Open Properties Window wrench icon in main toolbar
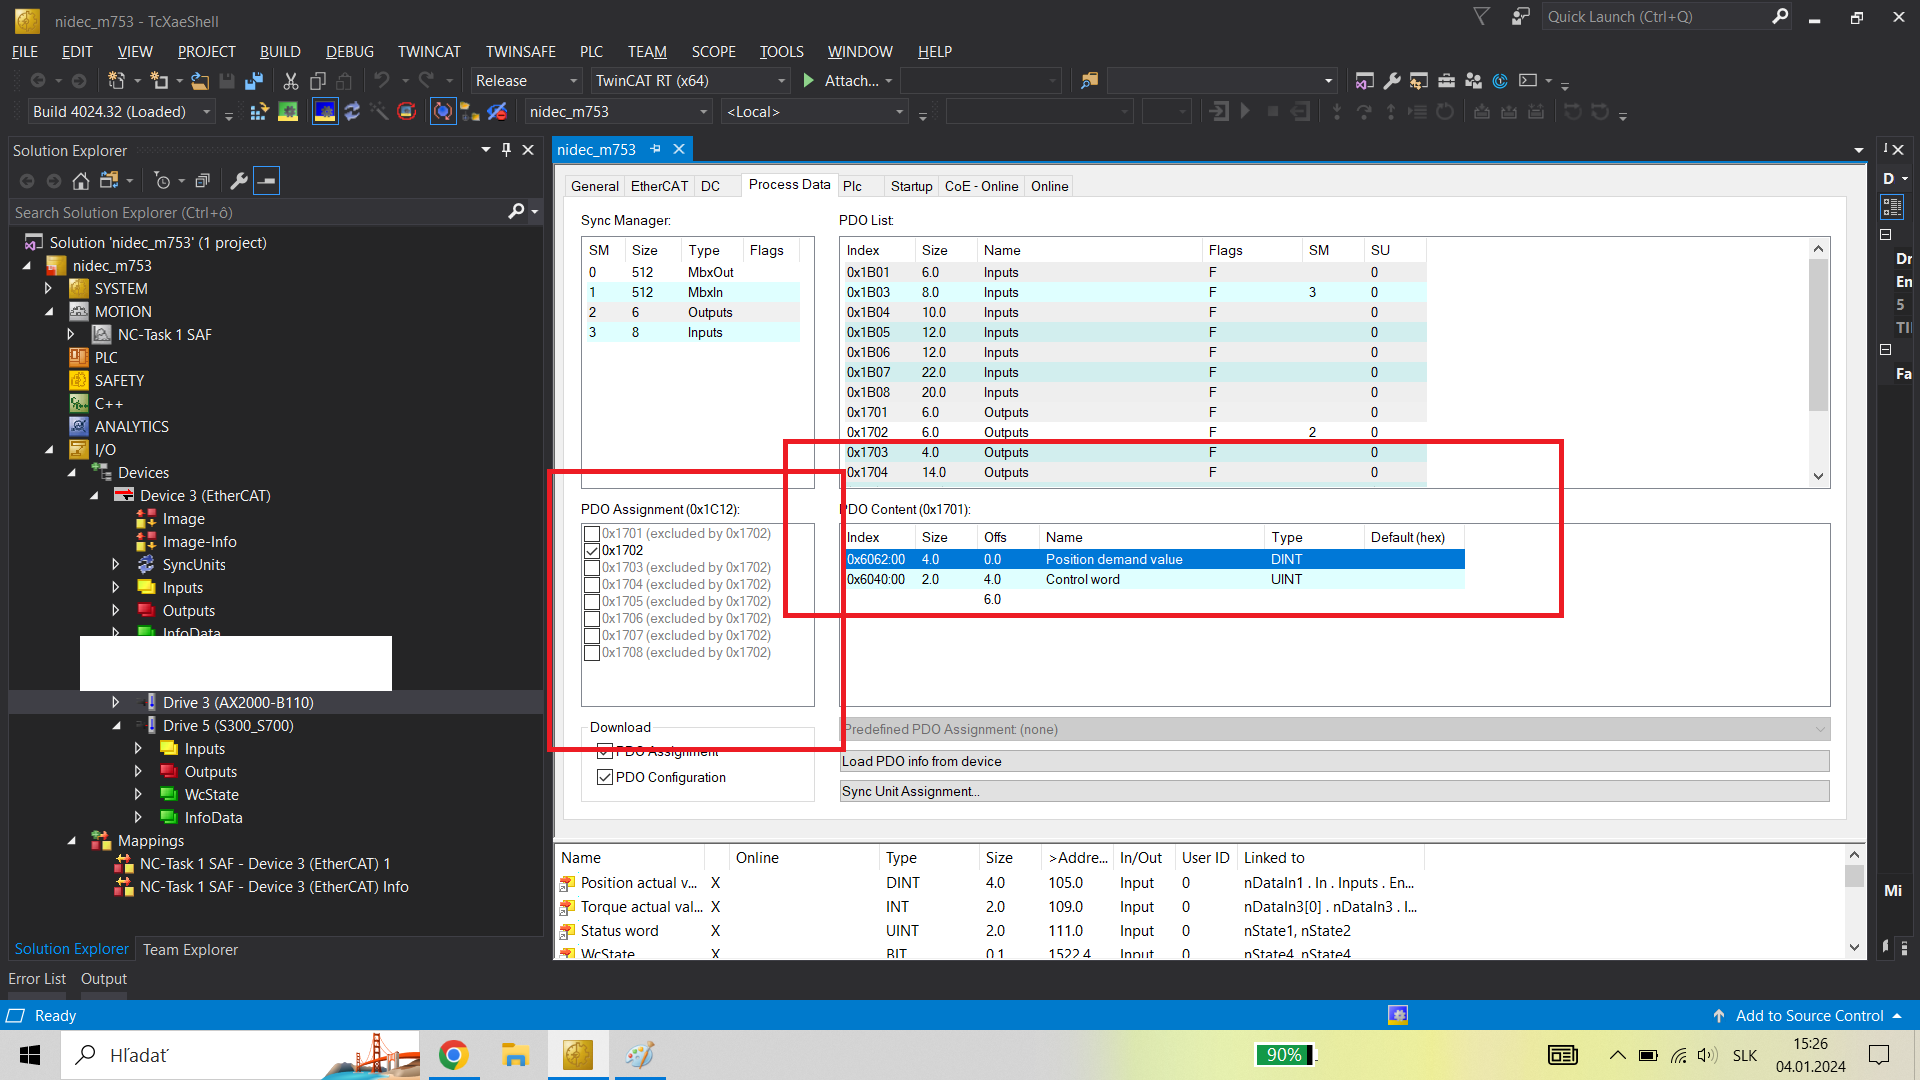The image size is (1920, 1080). tap(1391, 81)
